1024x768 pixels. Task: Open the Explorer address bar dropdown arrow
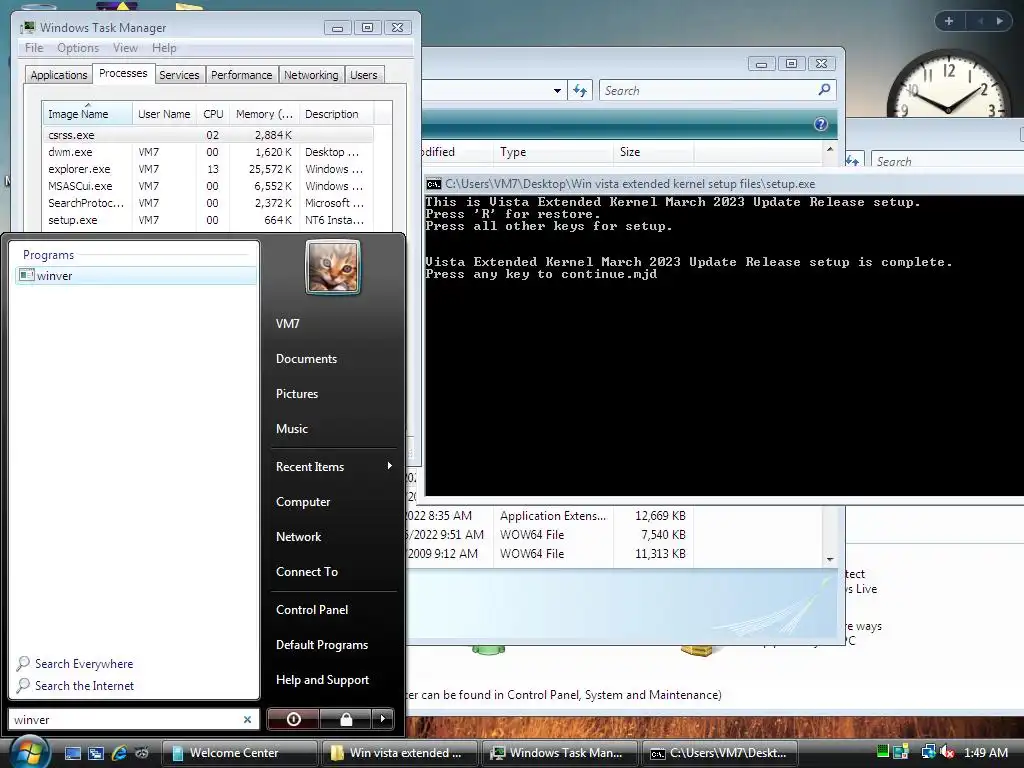[x=557, y=91]
